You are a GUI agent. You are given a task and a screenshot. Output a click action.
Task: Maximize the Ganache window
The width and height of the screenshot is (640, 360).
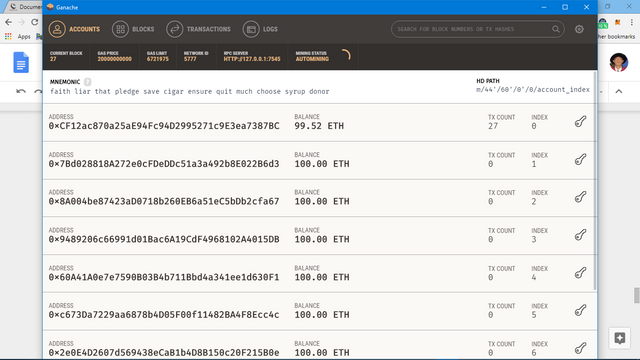click(565, 7)
